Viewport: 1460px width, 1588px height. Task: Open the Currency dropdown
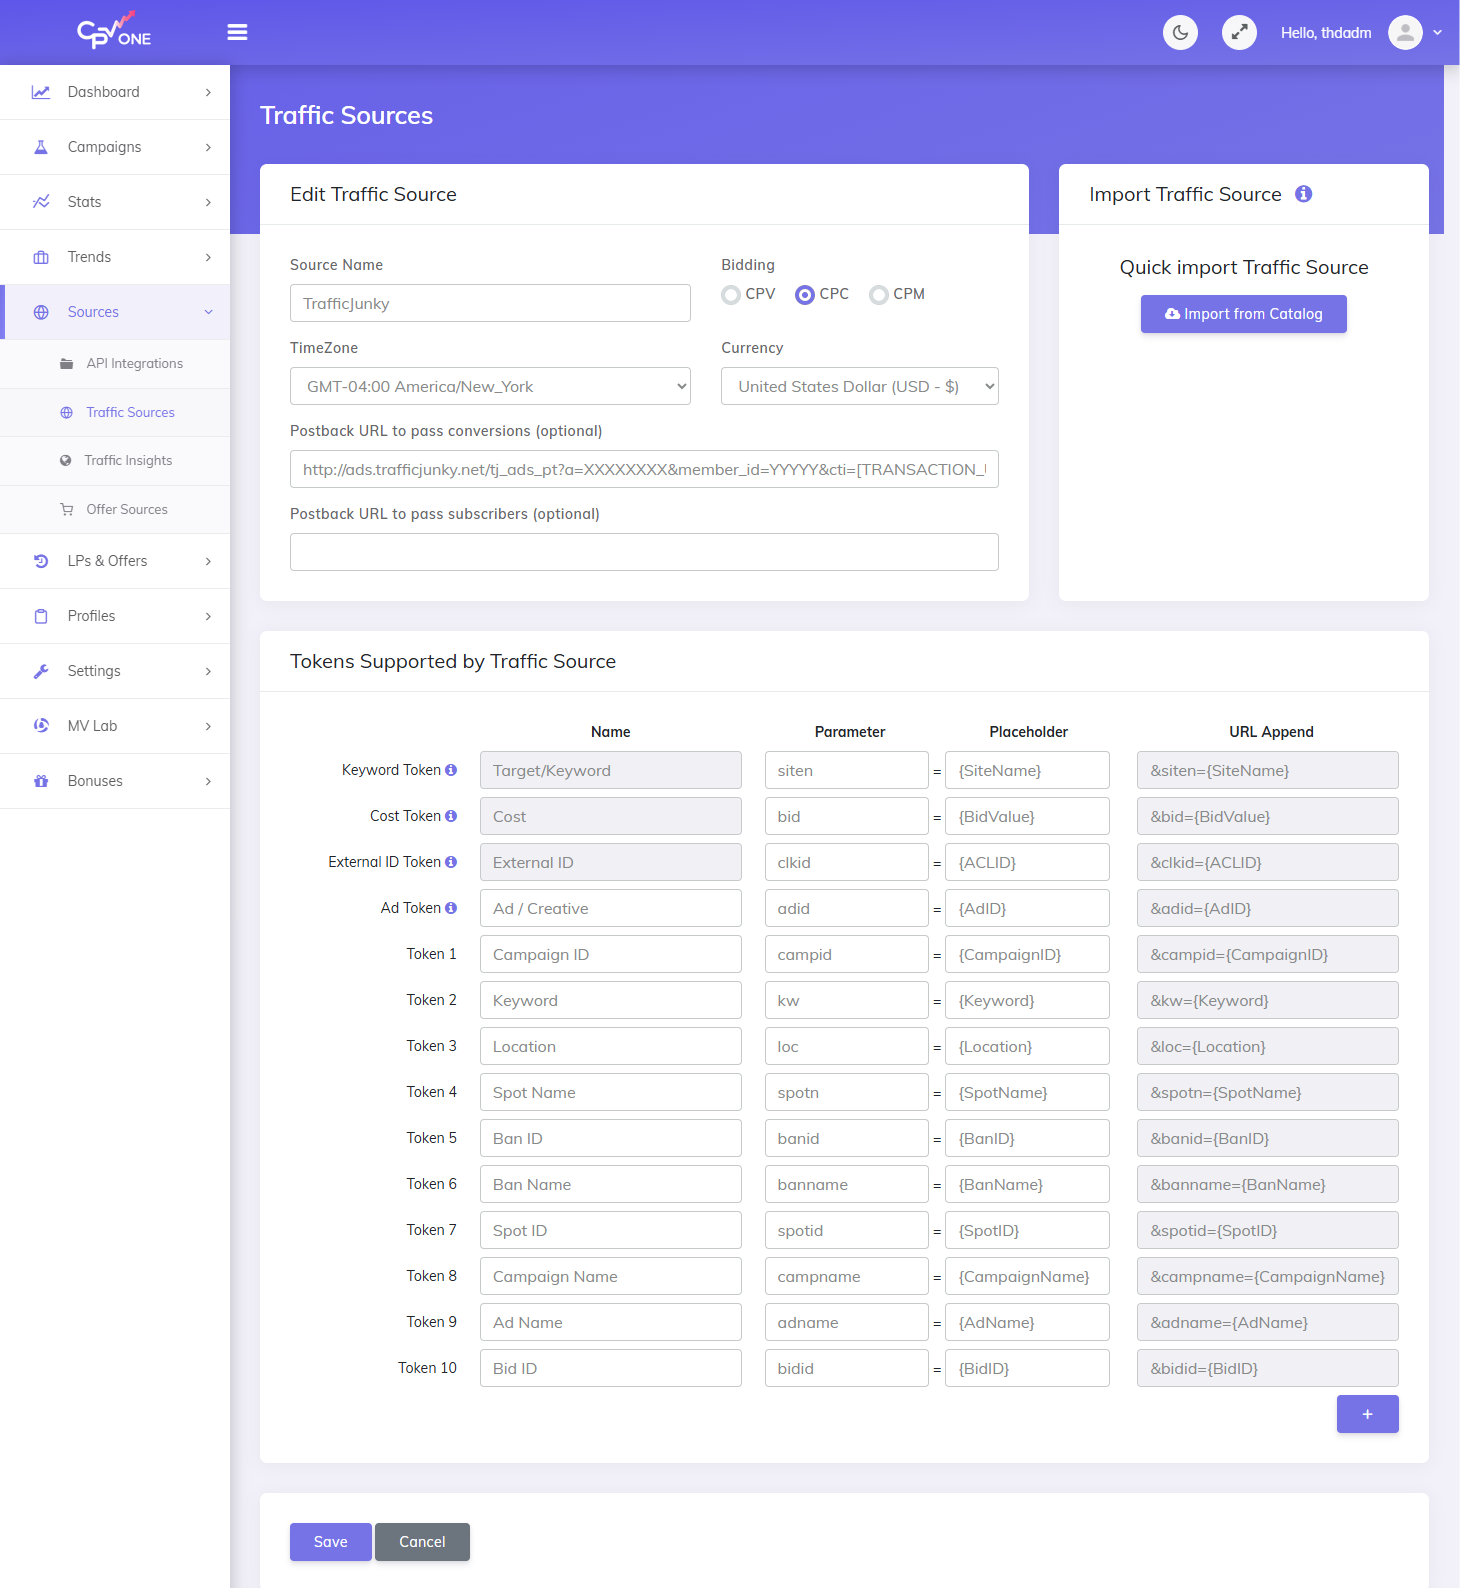[859, 386]
